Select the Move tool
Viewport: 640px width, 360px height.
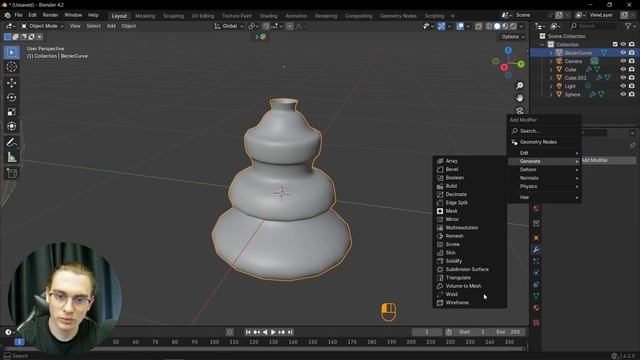tap(11, 83)
